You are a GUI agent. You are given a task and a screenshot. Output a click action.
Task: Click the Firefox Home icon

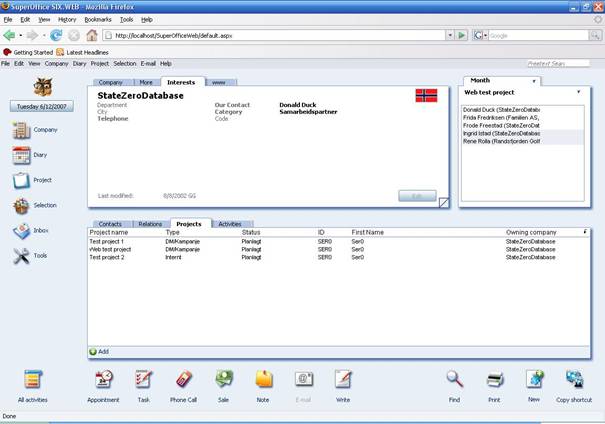92,35
